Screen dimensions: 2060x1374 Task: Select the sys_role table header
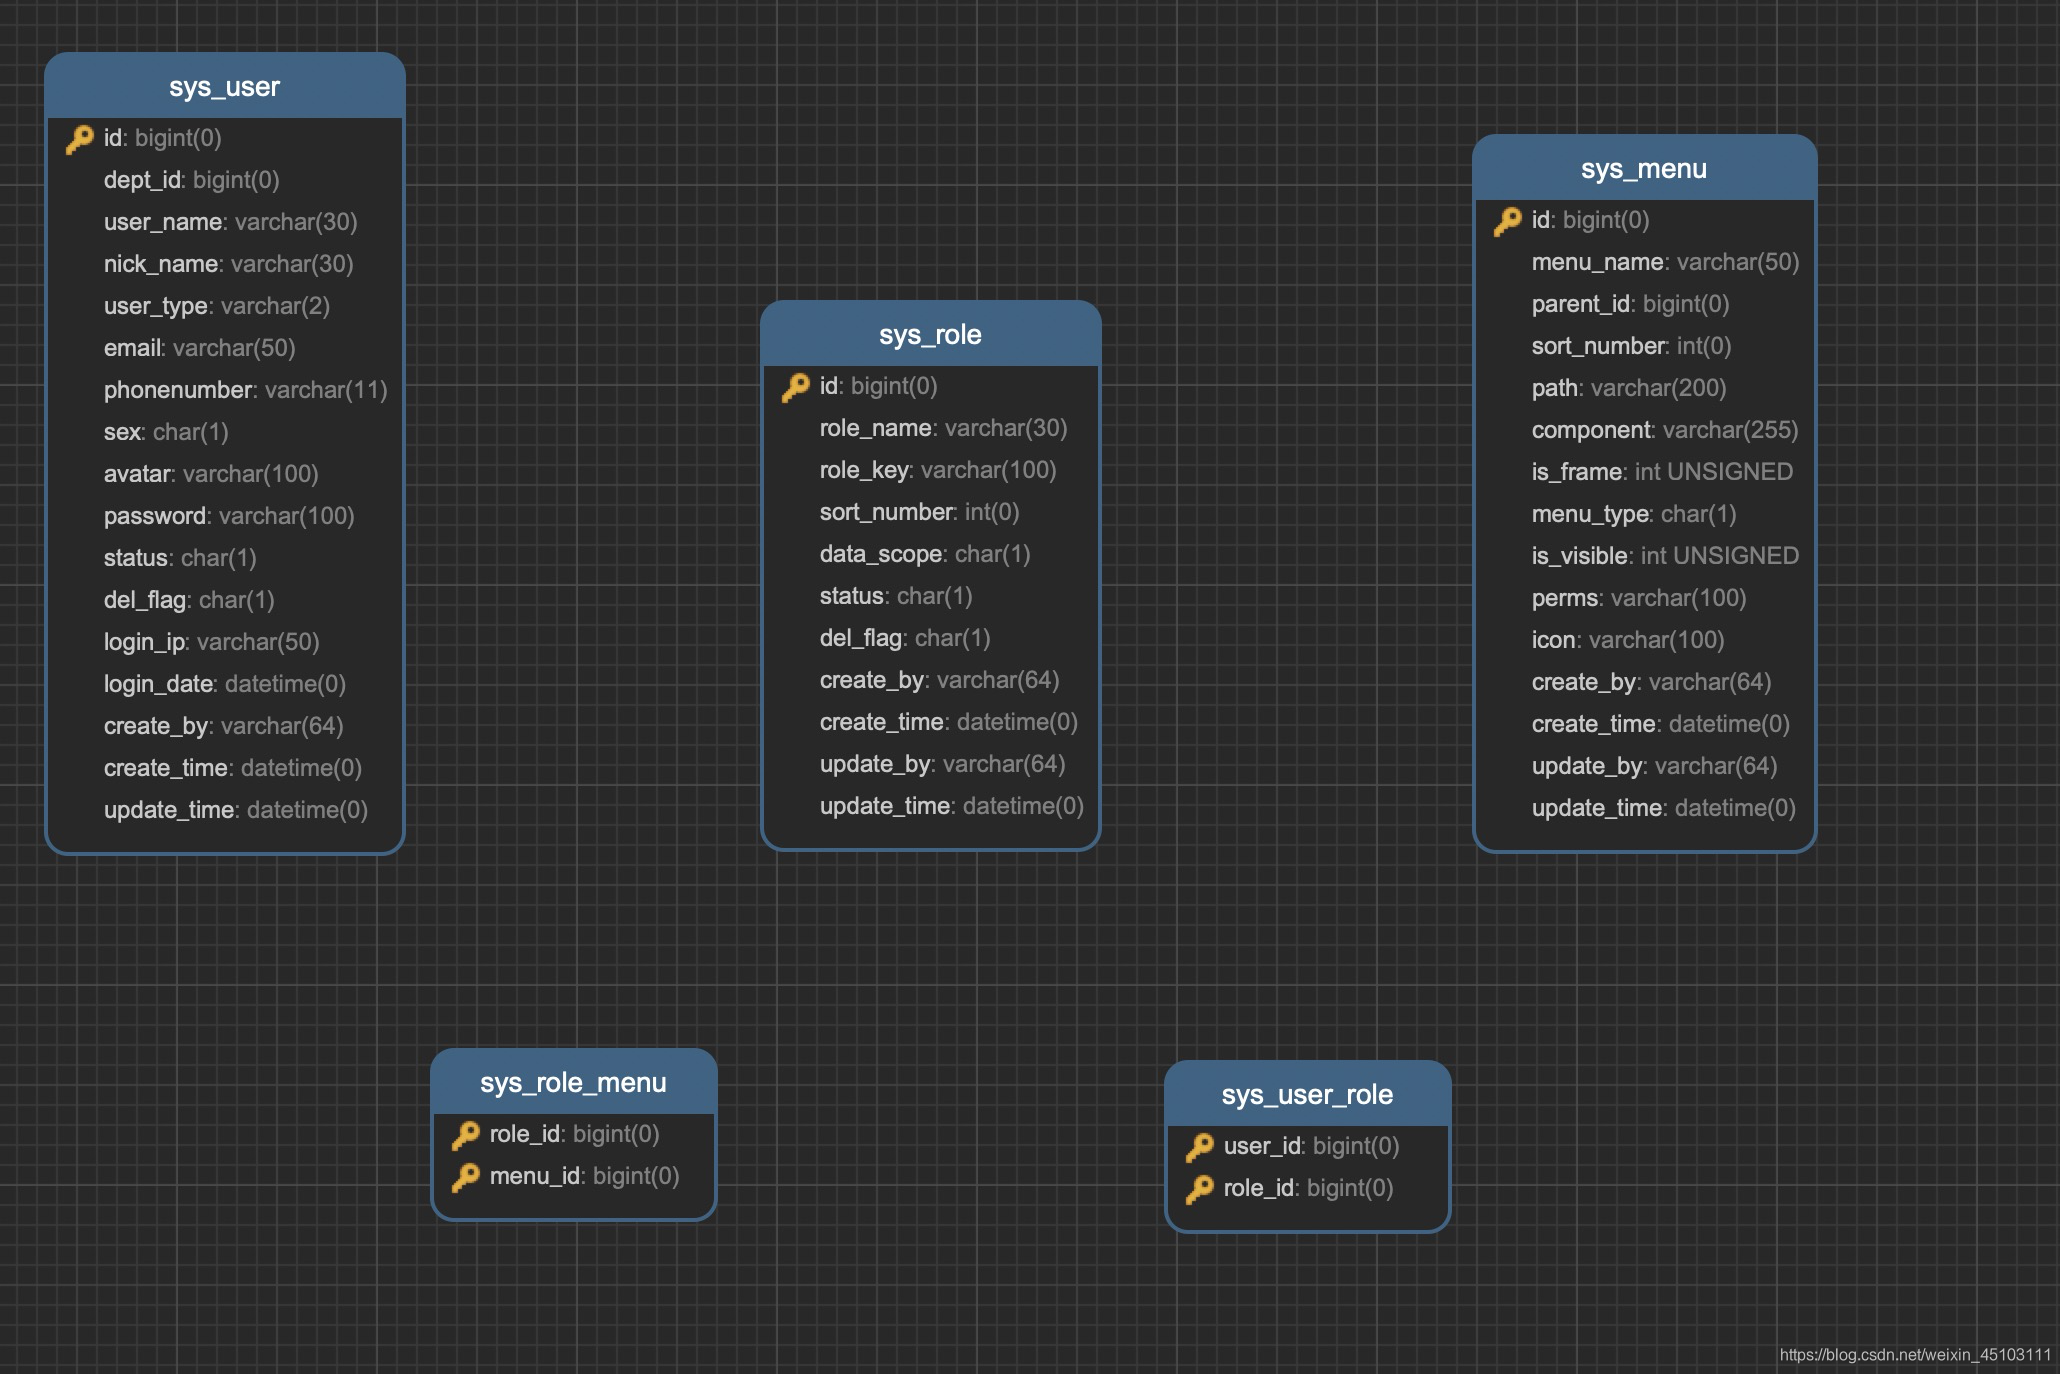(x=931, y=334)
